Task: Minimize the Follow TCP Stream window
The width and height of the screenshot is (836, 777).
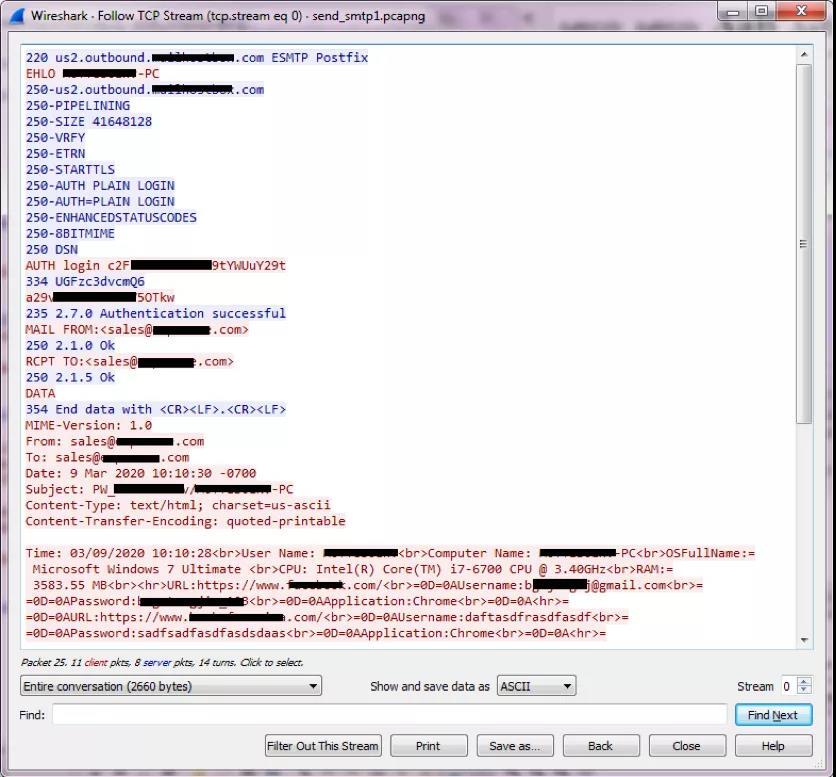Action: pyautogui.click(x=733, y=12)
